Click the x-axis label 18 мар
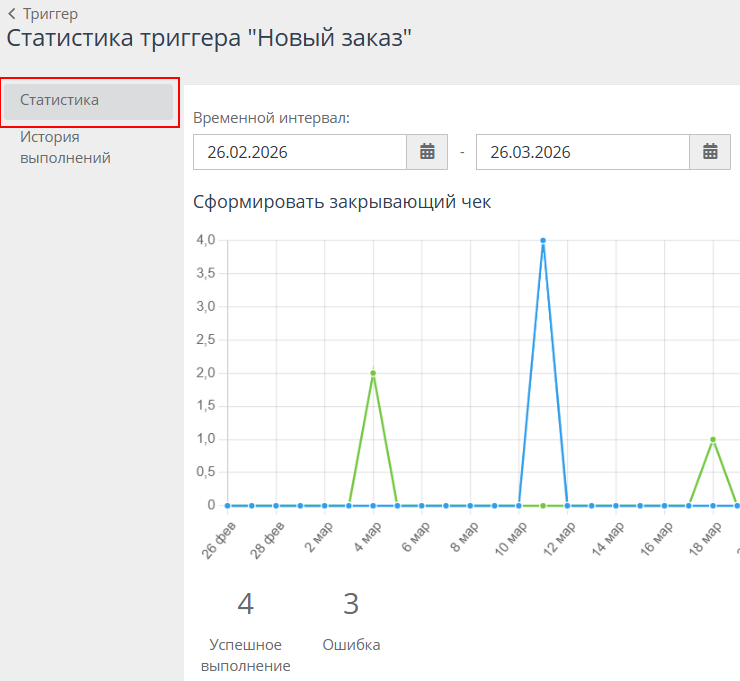Screen dimensions: 740x681 [705, 538]
